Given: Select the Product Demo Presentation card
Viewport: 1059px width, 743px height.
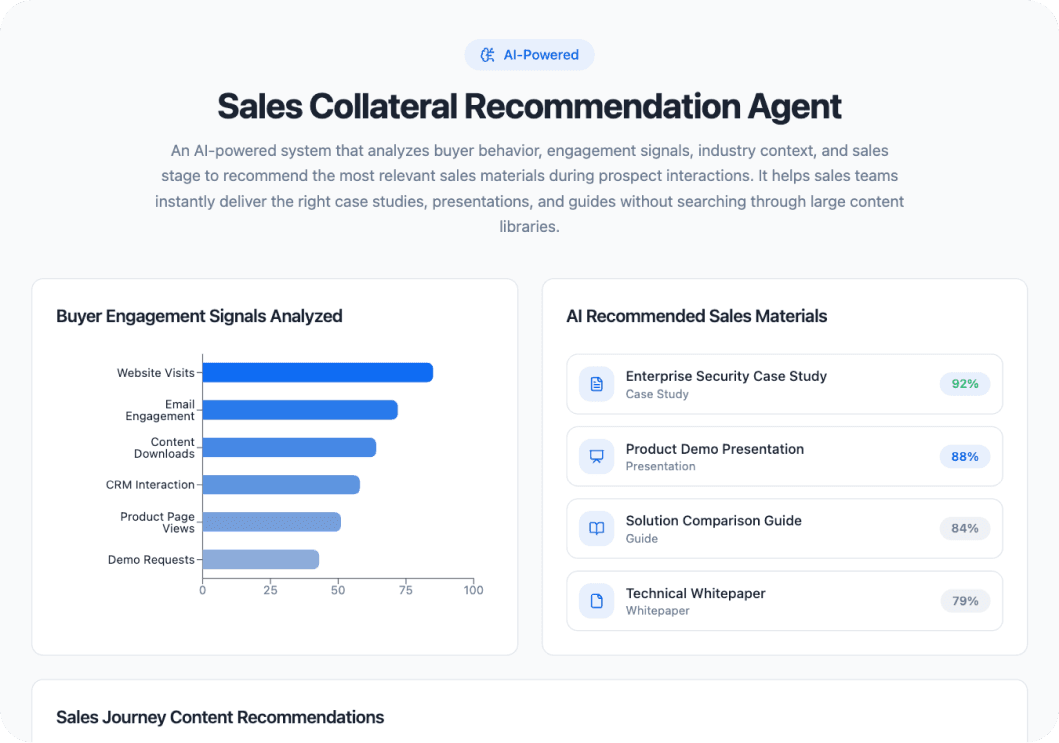Looking at the screenshot, I should click(784, 456).
